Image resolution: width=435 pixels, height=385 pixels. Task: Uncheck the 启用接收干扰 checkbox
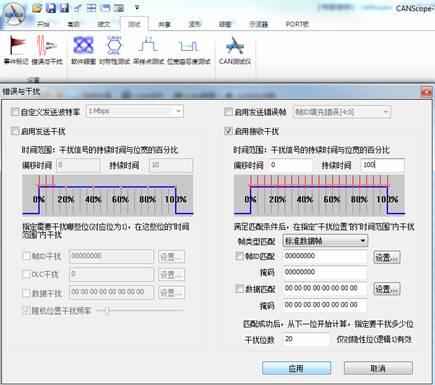228,131
